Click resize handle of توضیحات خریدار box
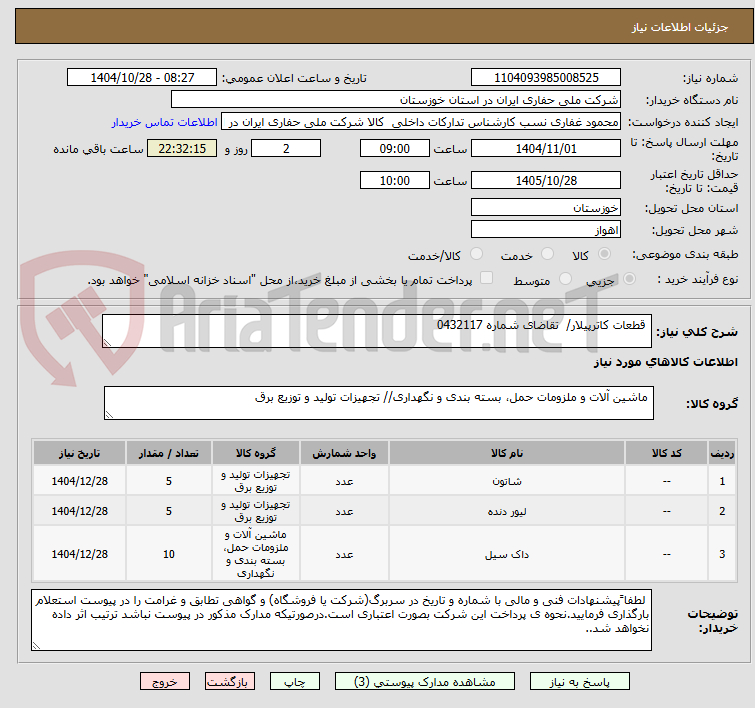This screenshot has width=755, height=708. tap(36, 646)
